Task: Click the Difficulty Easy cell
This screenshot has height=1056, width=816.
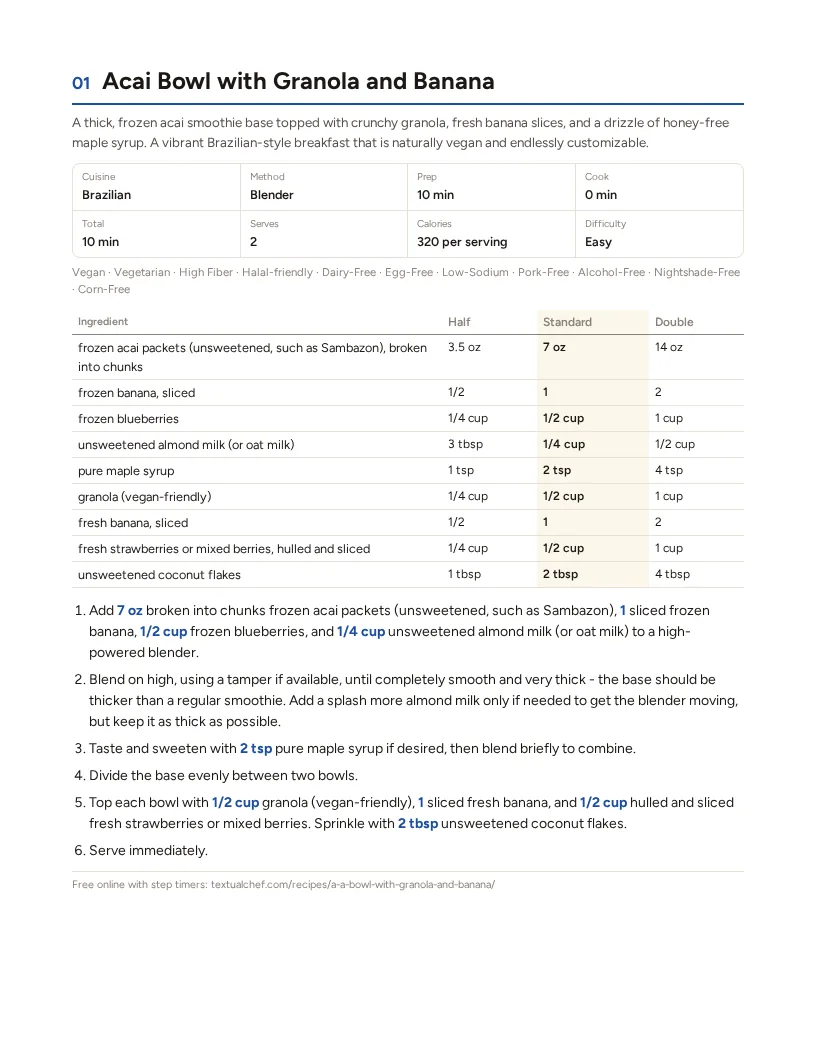Action: [x=659, y=234]
